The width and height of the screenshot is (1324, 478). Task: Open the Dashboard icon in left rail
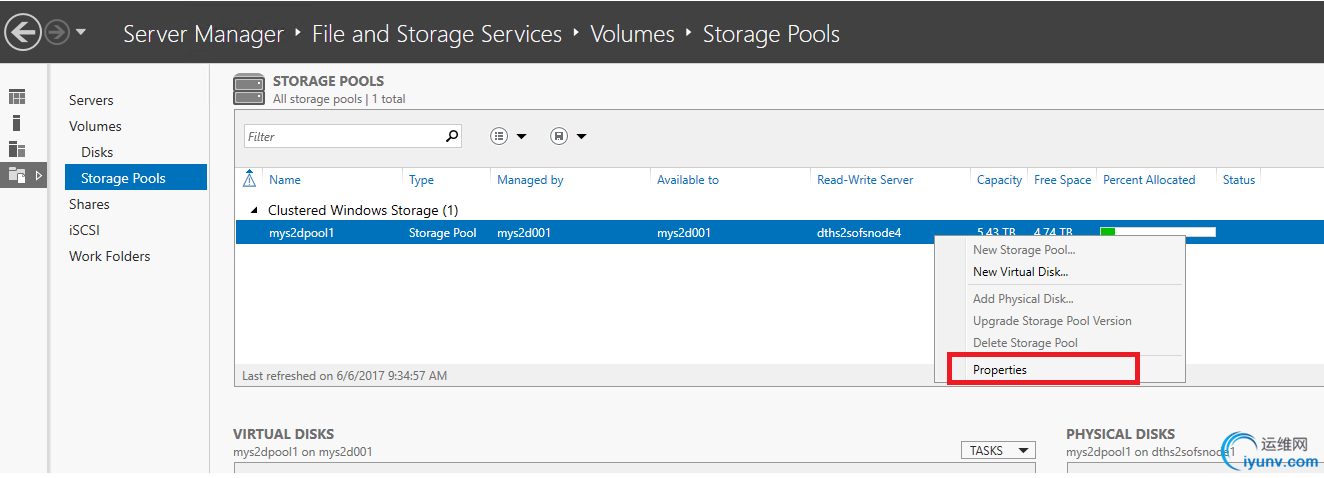[17, 97]
